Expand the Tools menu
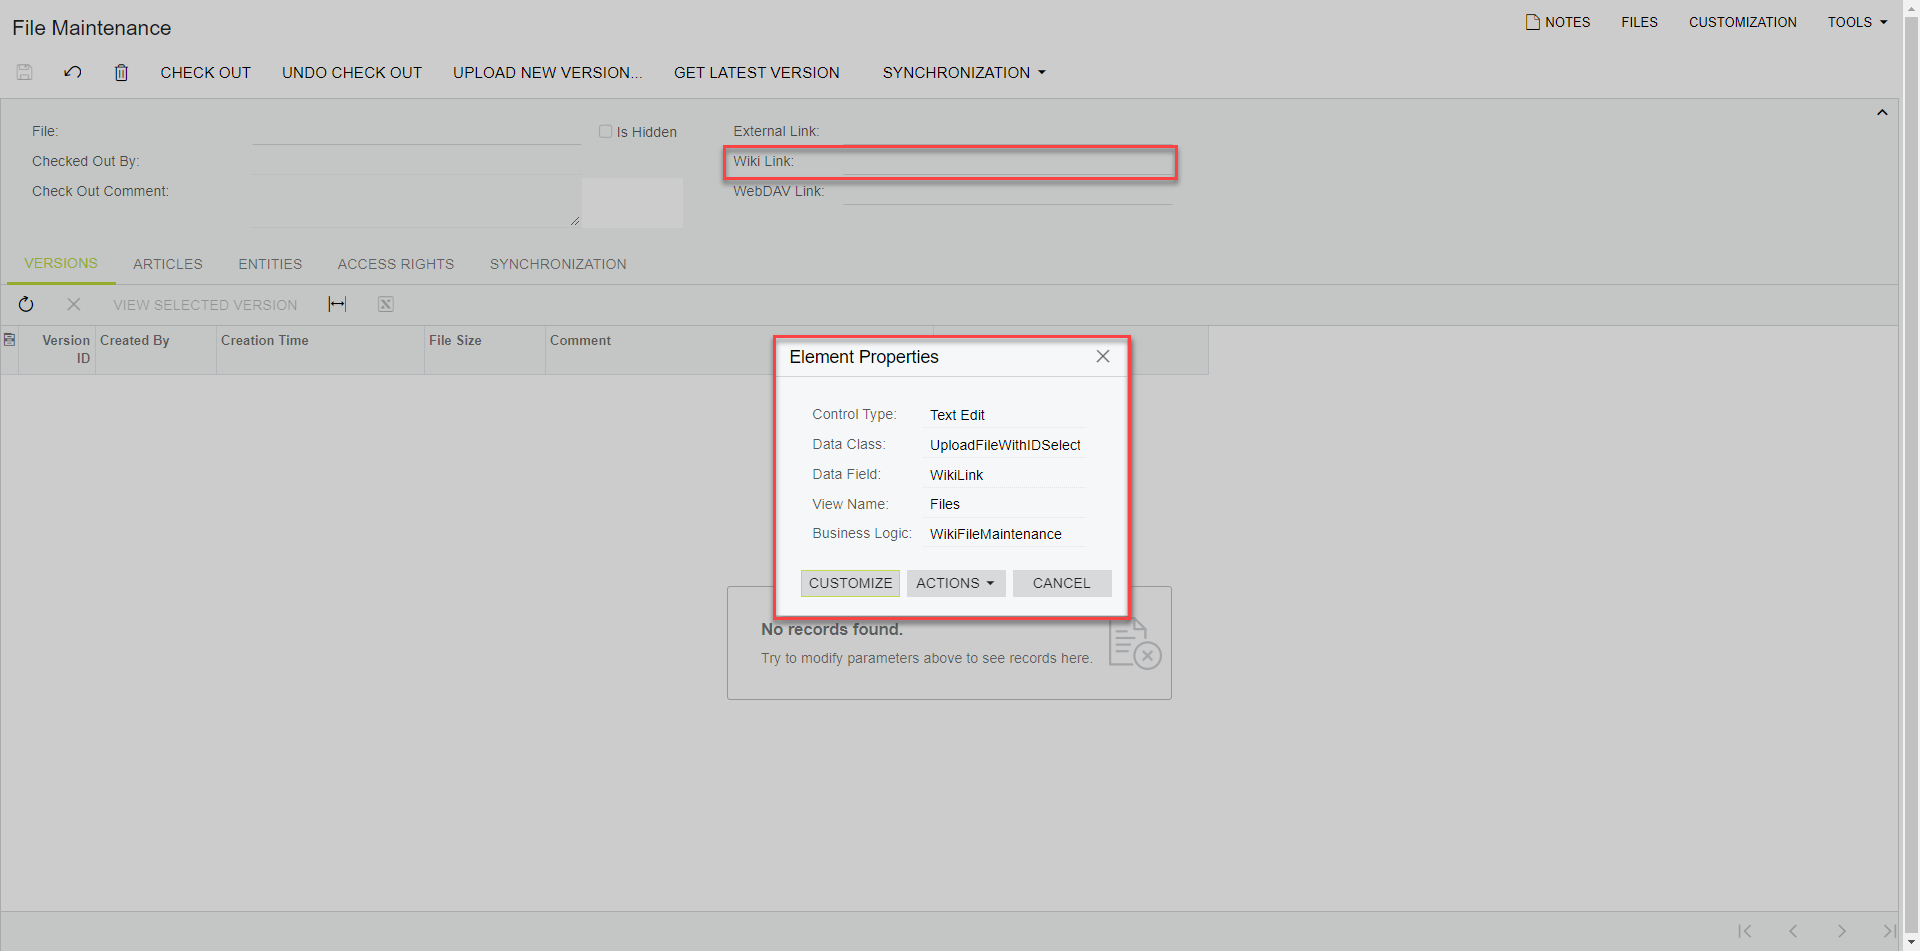The height and width of the screenshot is (951, 1920). pos(1857,22)
